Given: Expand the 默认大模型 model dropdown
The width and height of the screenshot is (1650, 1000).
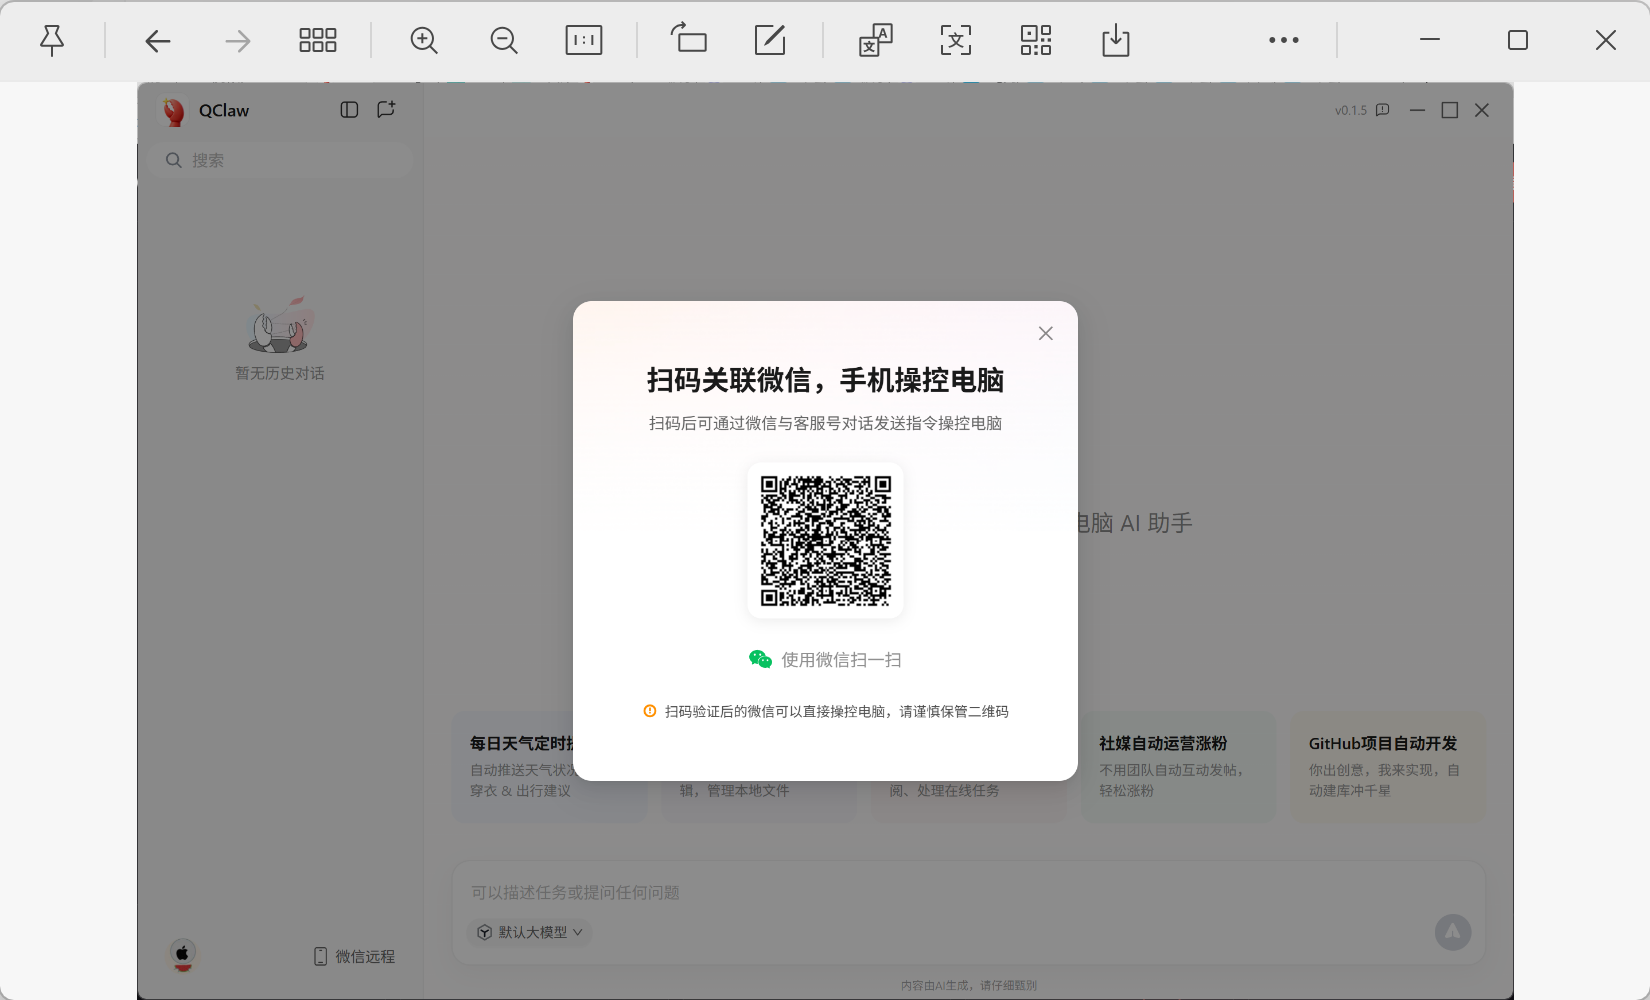Looking at the screenshot, I should click(529, 932).
